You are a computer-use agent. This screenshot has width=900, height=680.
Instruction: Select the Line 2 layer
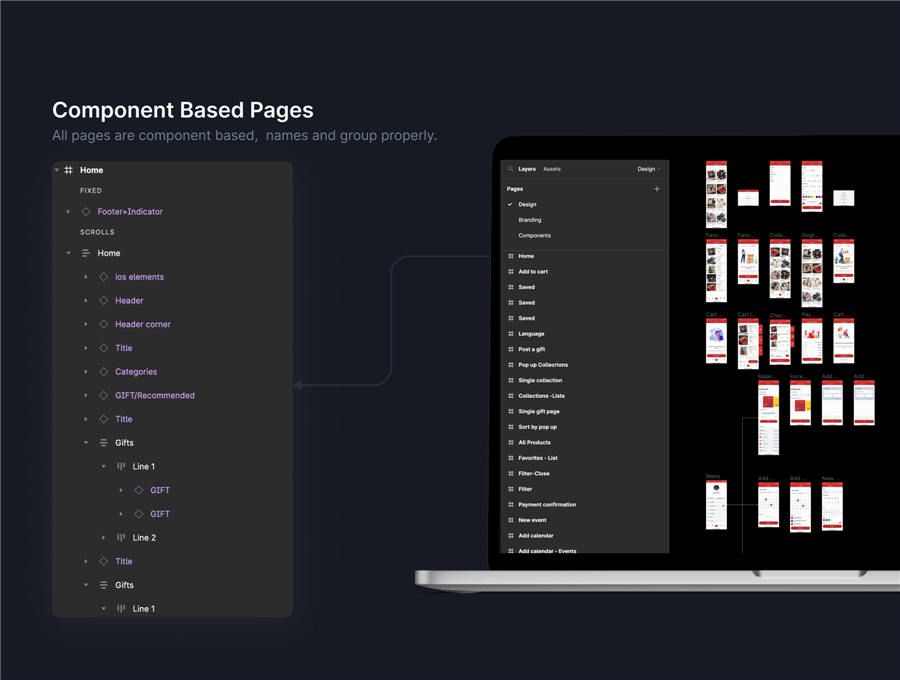144,538
